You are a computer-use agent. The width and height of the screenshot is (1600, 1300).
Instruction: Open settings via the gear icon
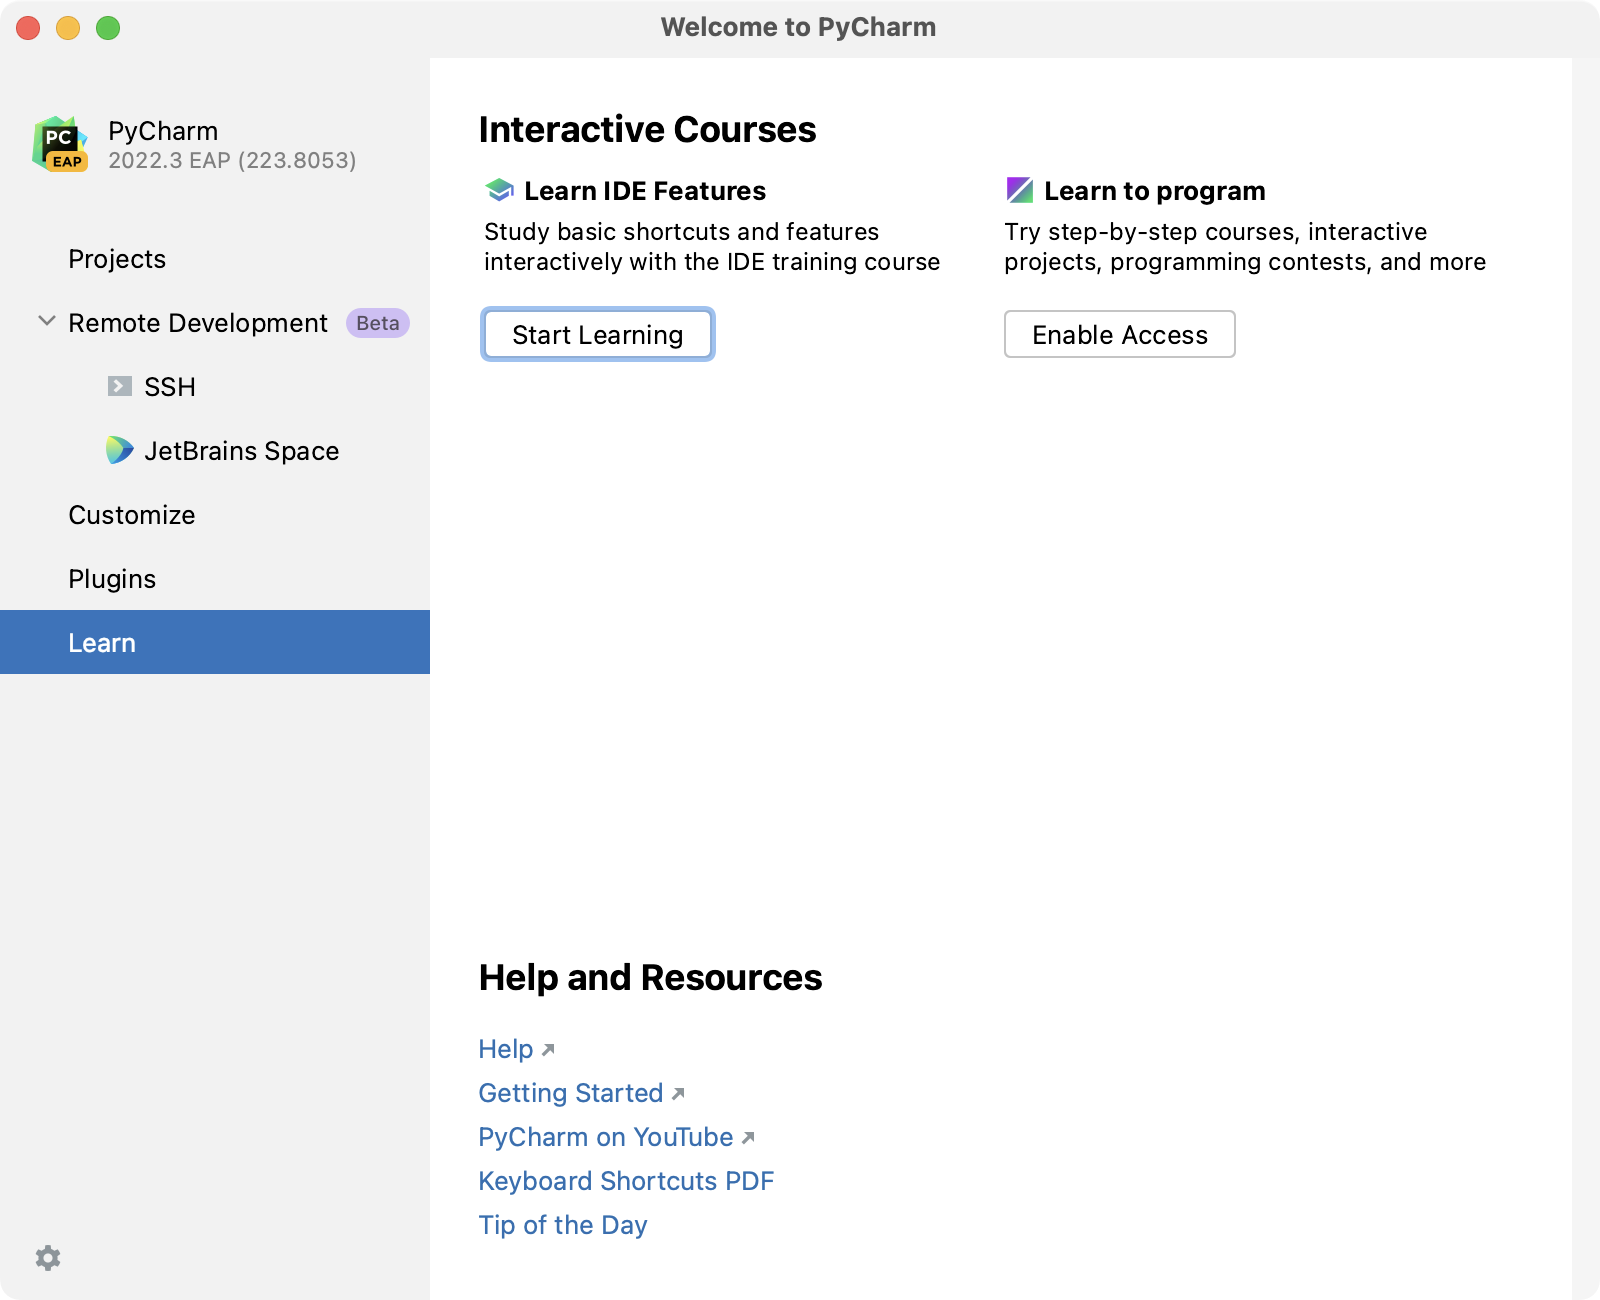tap(48, 1258)
